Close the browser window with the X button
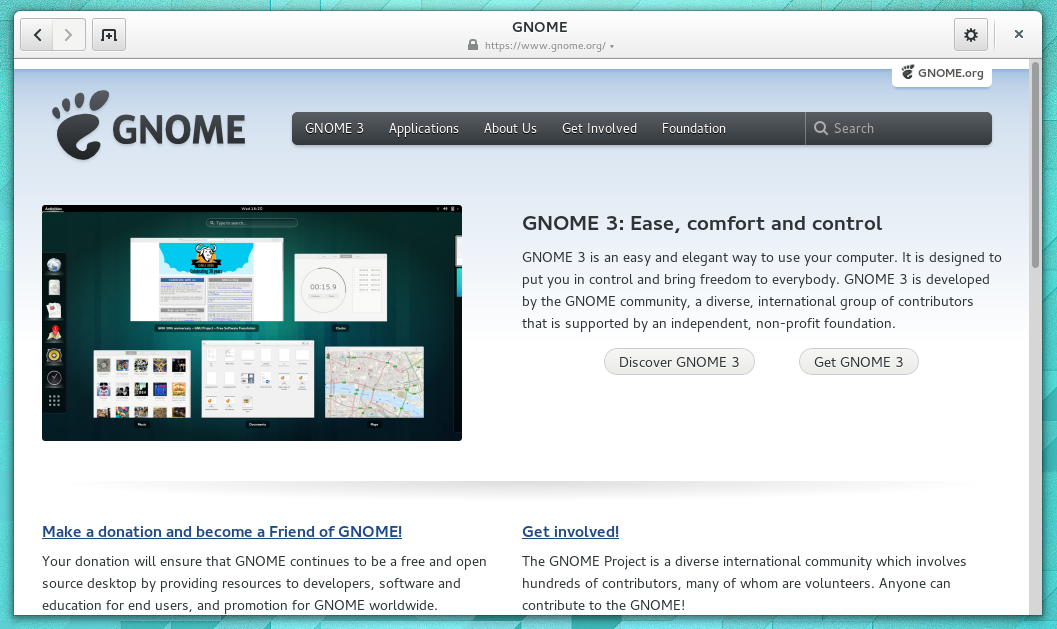 [x=1019, y=34]
